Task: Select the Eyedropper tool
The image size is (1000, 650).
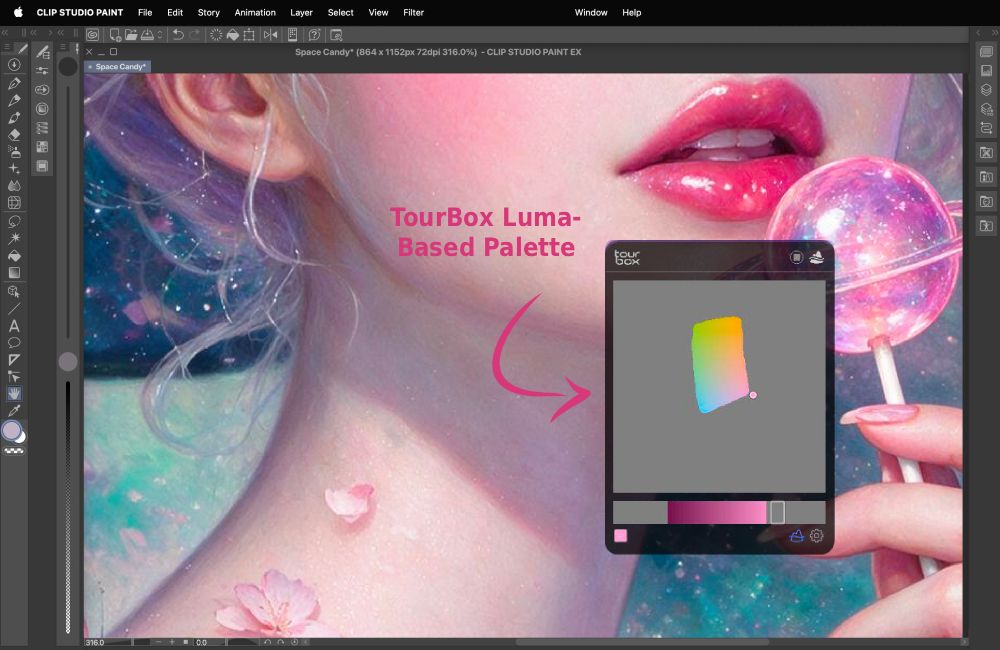Action: [14, 410]
